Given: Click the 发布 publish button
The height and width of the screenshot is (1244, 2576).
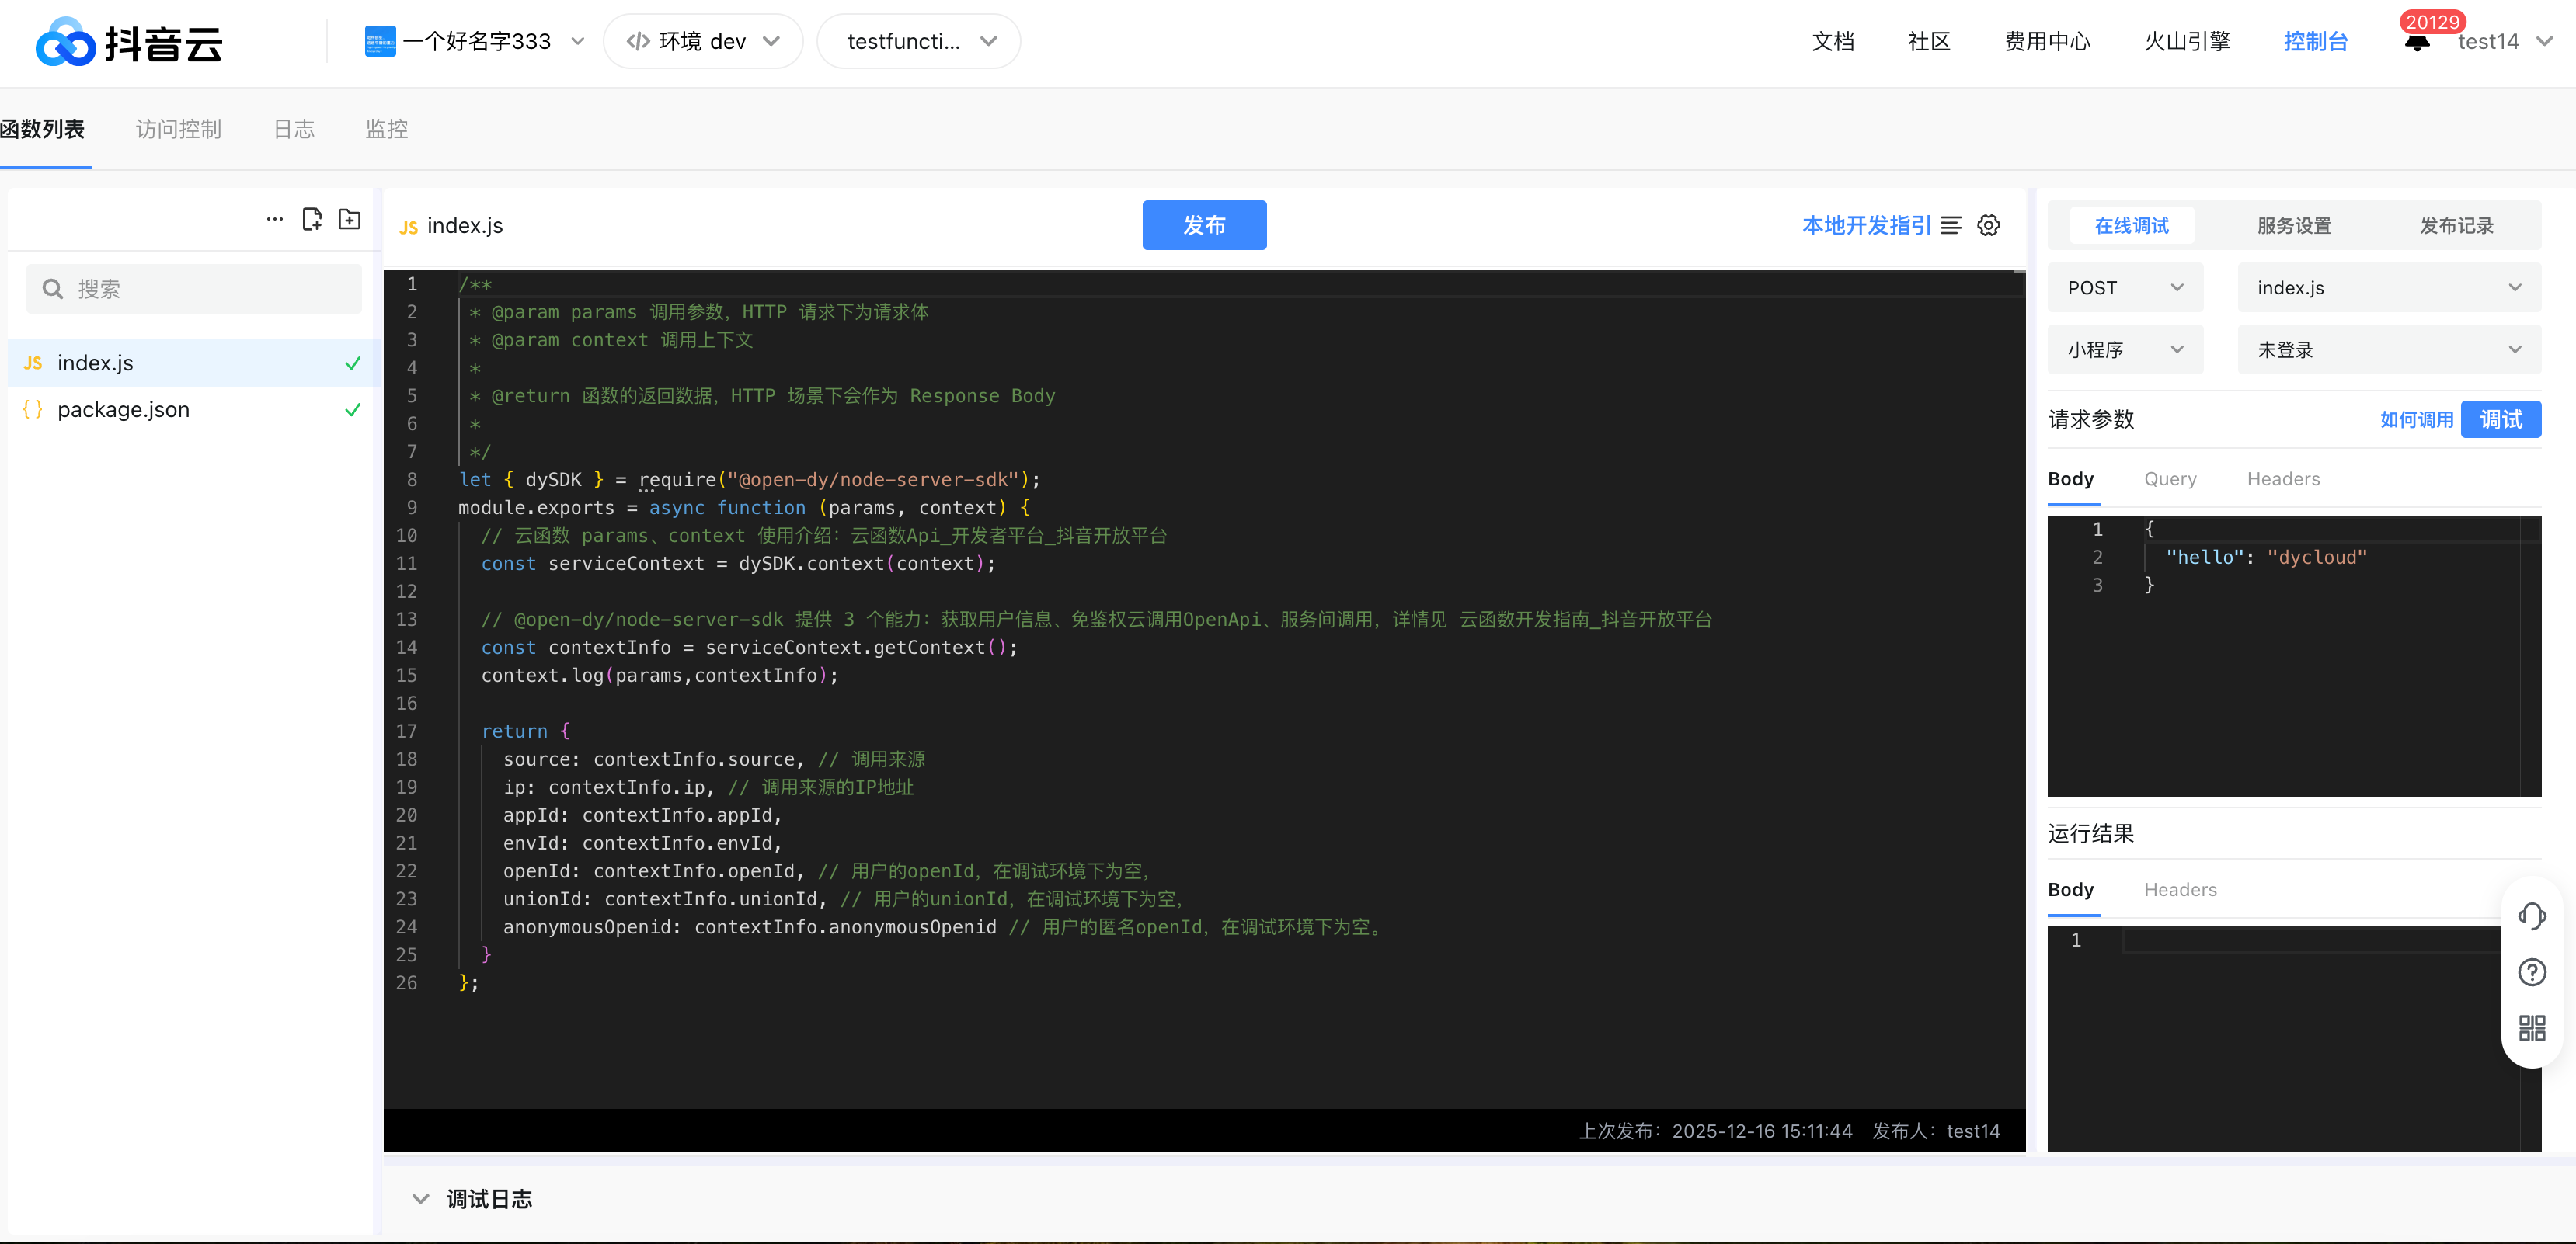Looking at the screenshot, I should 1203,225.
